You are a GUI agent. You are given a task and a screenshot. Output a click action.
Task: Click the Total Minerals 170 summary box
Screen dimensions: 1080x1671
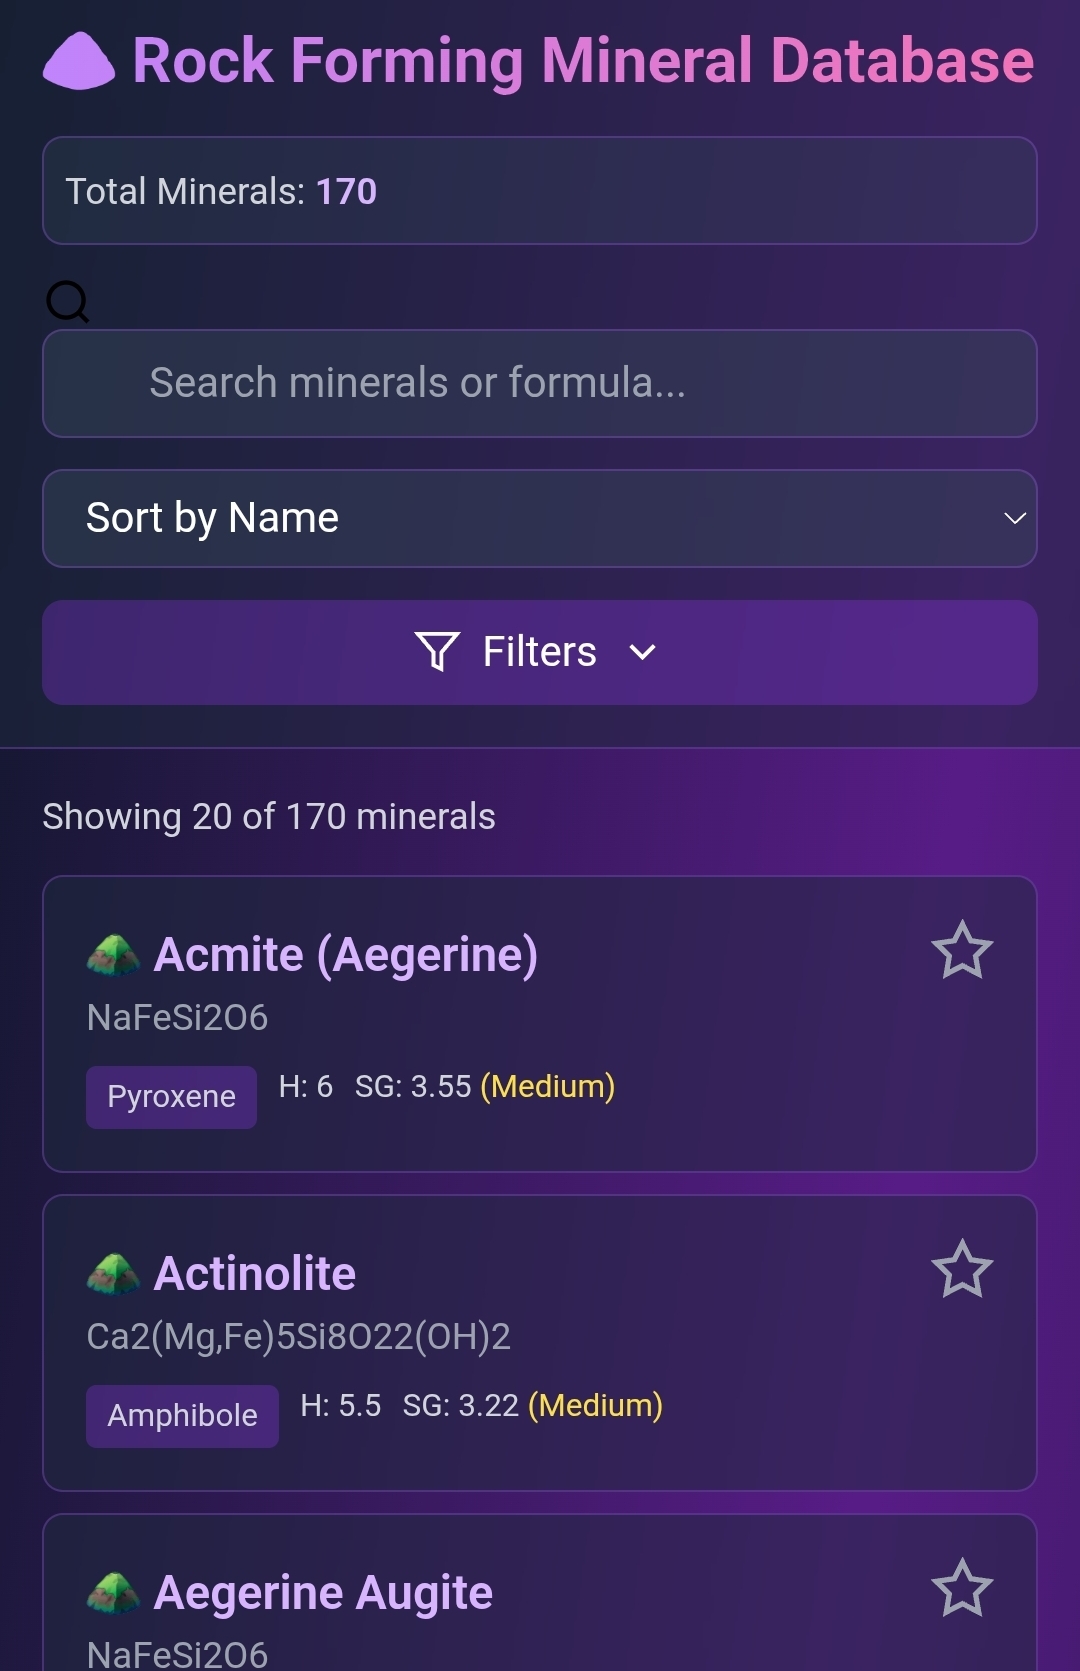point(540,191)
